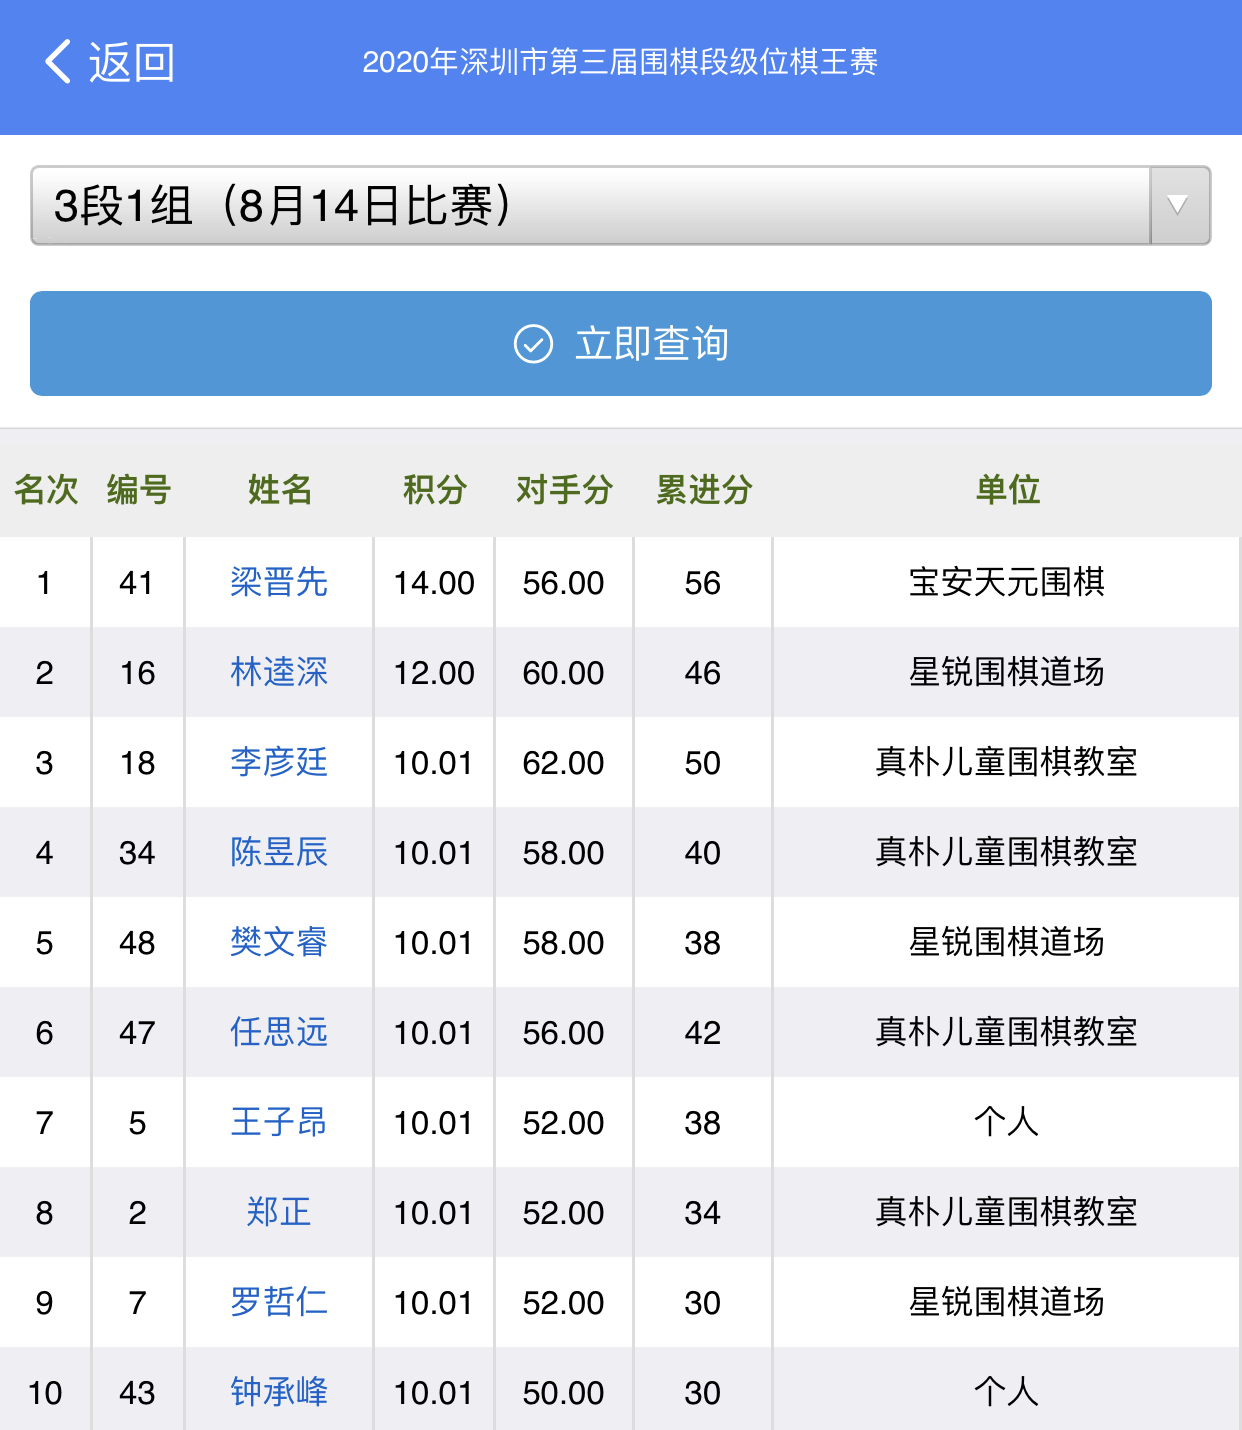1242x1430 pixels.
Task: Select player 陈昱辰 name link
Action: coord(279,853)
